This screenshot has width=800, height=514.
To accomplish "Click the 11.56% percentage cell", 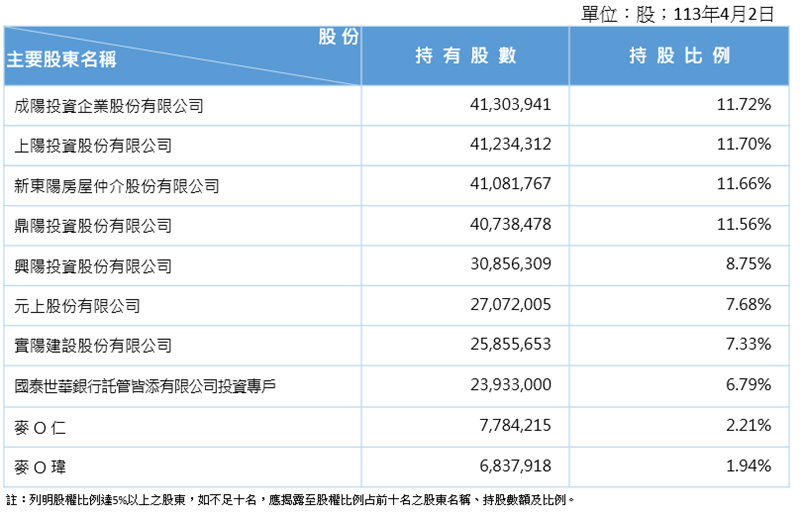I will [x=744, y=224].
